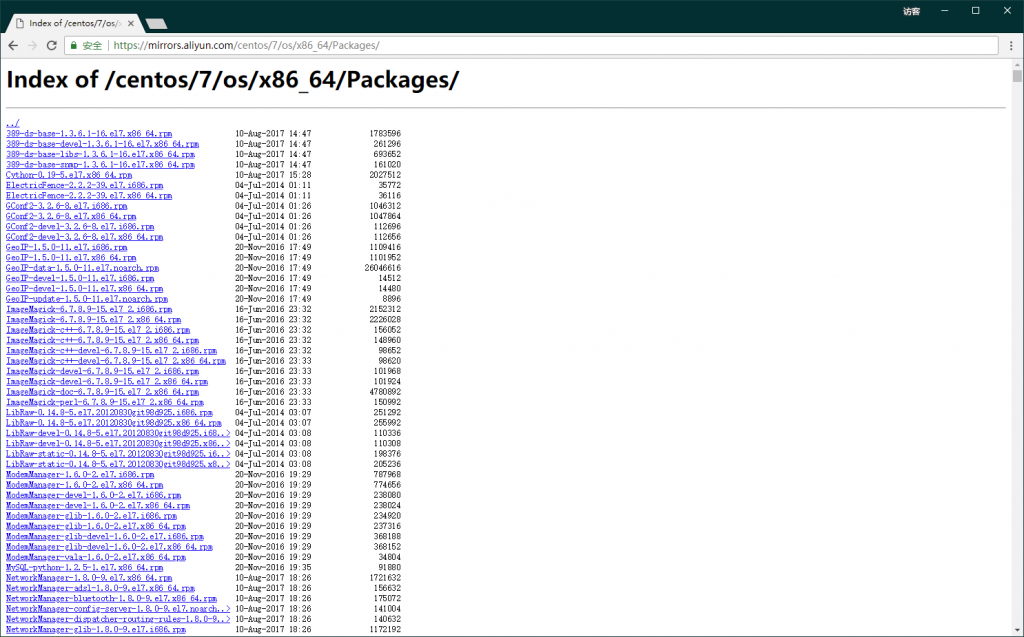
Task: Open the parent directory '../' link
Action: coord(12,123)
